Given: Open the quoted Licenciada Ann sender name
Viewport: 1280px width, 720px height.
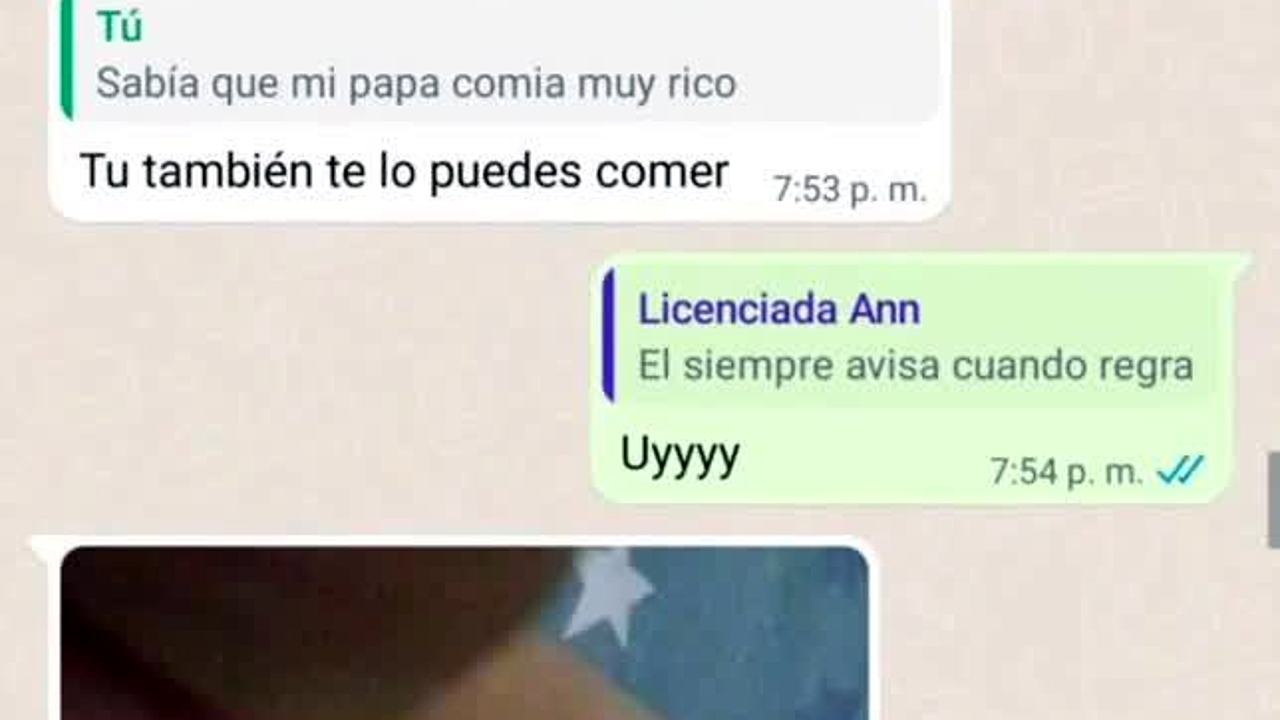Looking at the screenshot, I should [x=779, y=310].
